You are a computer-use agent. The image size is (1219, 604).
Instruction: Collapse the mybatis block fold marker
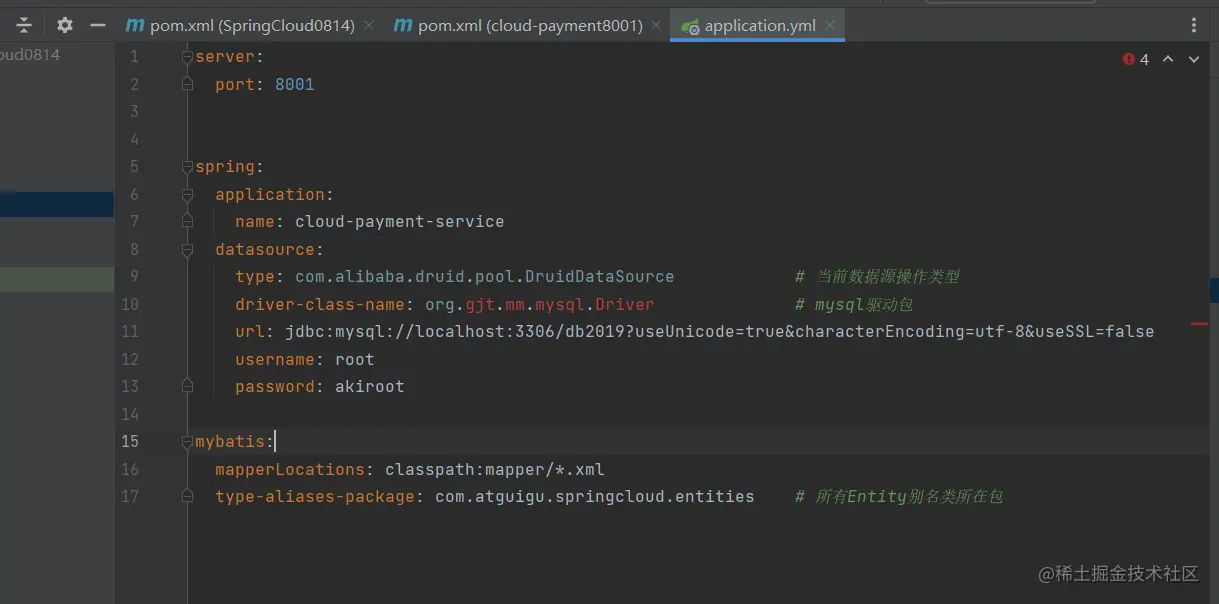coord(187,441)
